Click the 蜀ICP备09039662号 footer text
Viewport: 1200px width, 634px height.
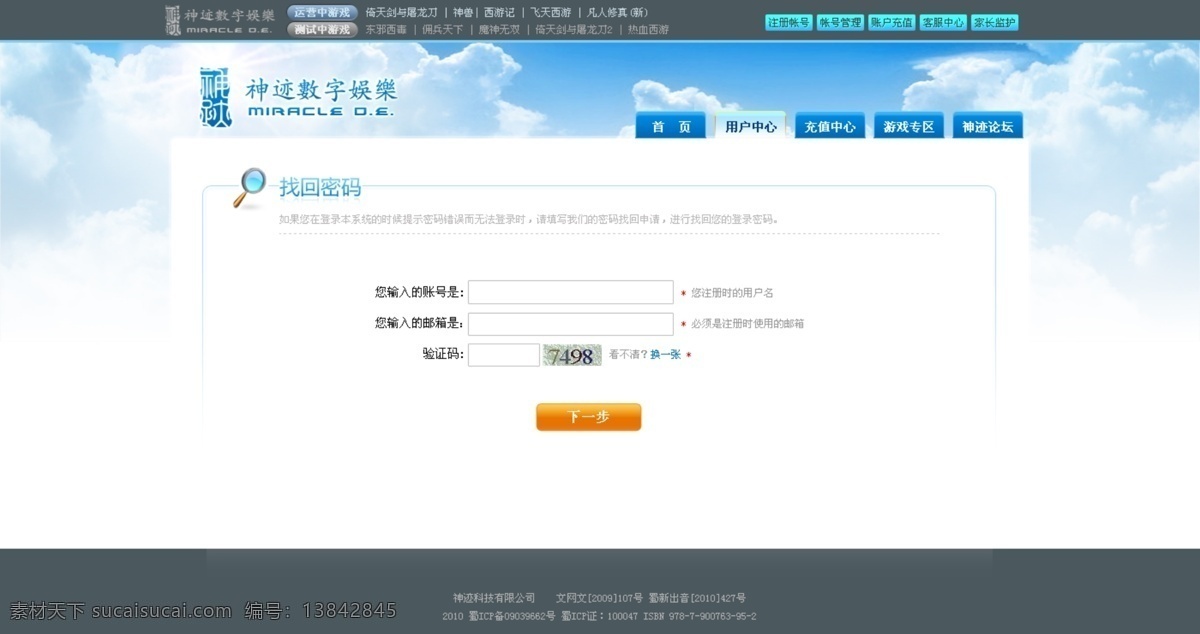[x=510, y=617]
